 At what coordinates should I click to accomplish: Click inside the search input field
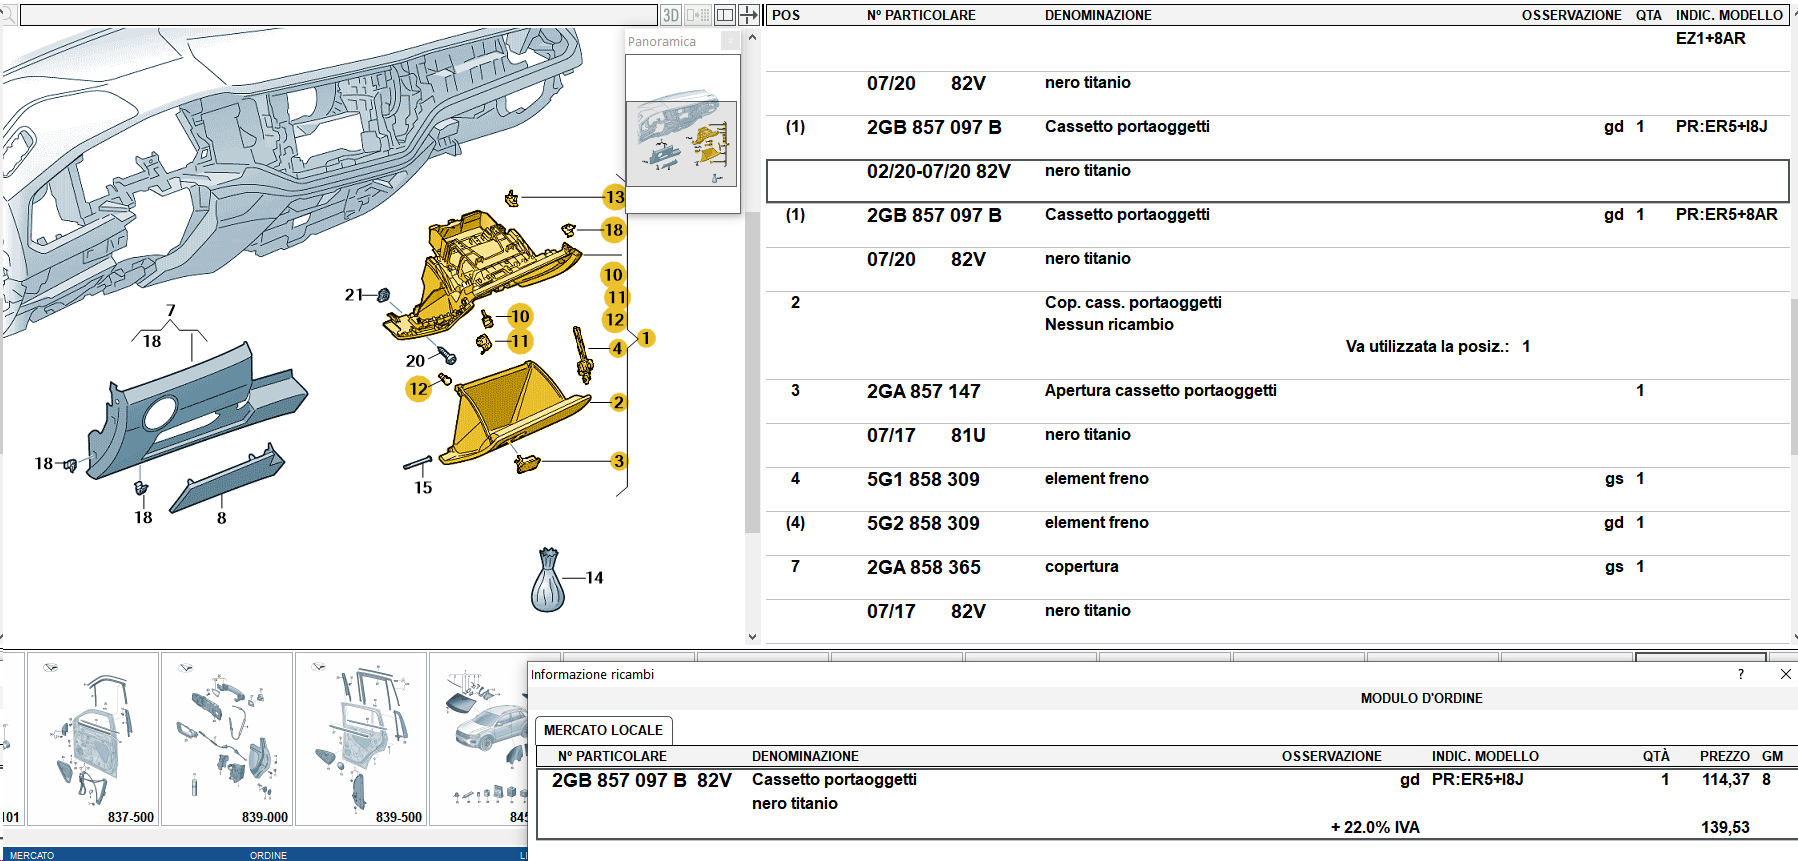pos(338,15)
